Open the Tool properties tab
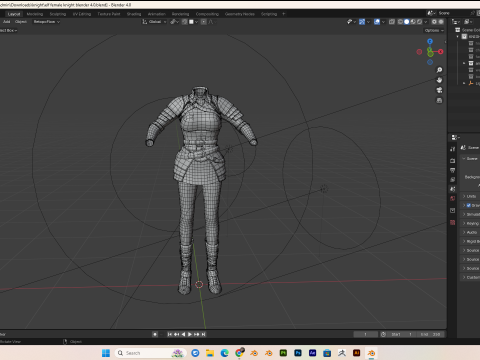480x360 pixels. click(452, 149)
